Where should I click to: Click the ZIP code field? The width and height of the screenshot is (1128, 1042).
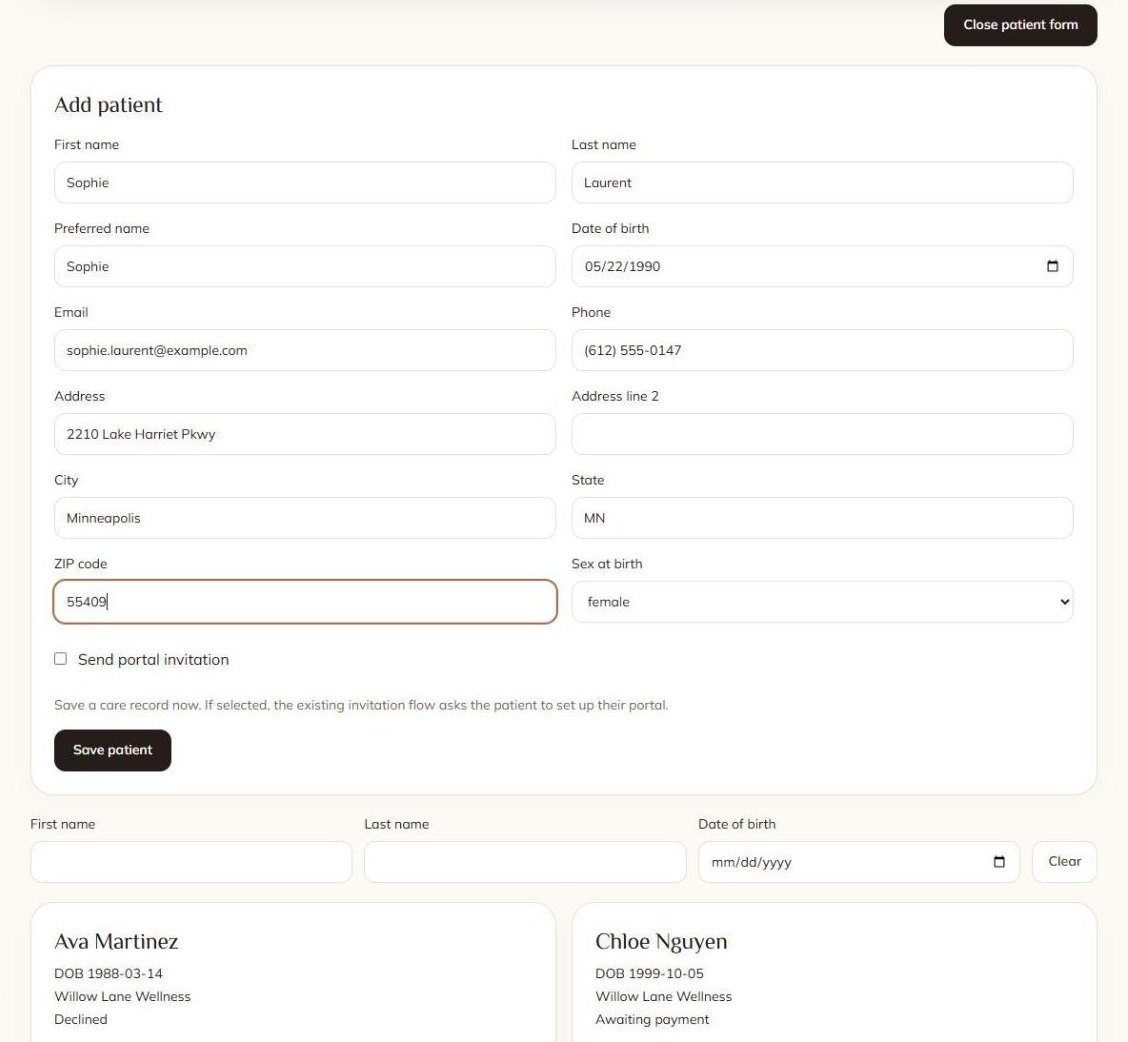[304, 602]
